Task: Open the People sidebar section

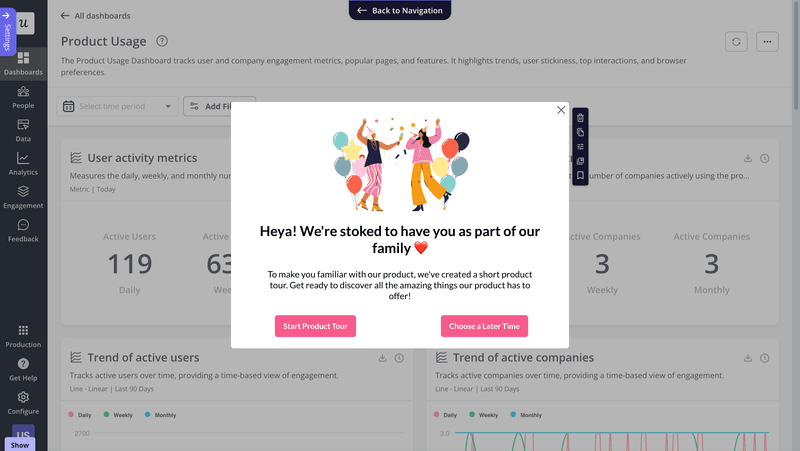Action: [23, 97]
